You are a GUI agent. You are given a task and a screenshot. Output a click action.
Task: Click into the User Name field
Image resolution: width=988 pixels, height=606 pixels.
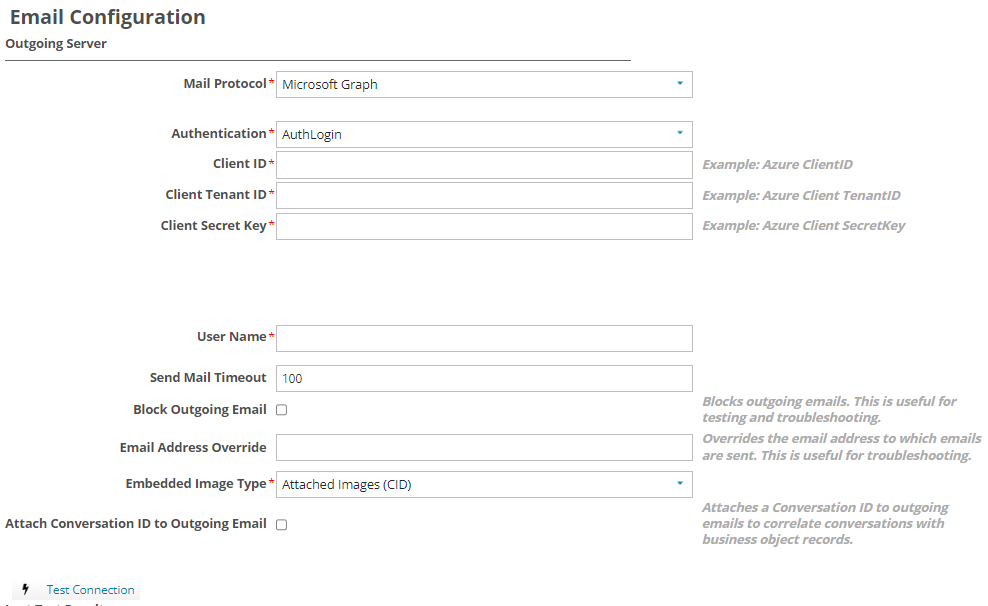[484, 338]
